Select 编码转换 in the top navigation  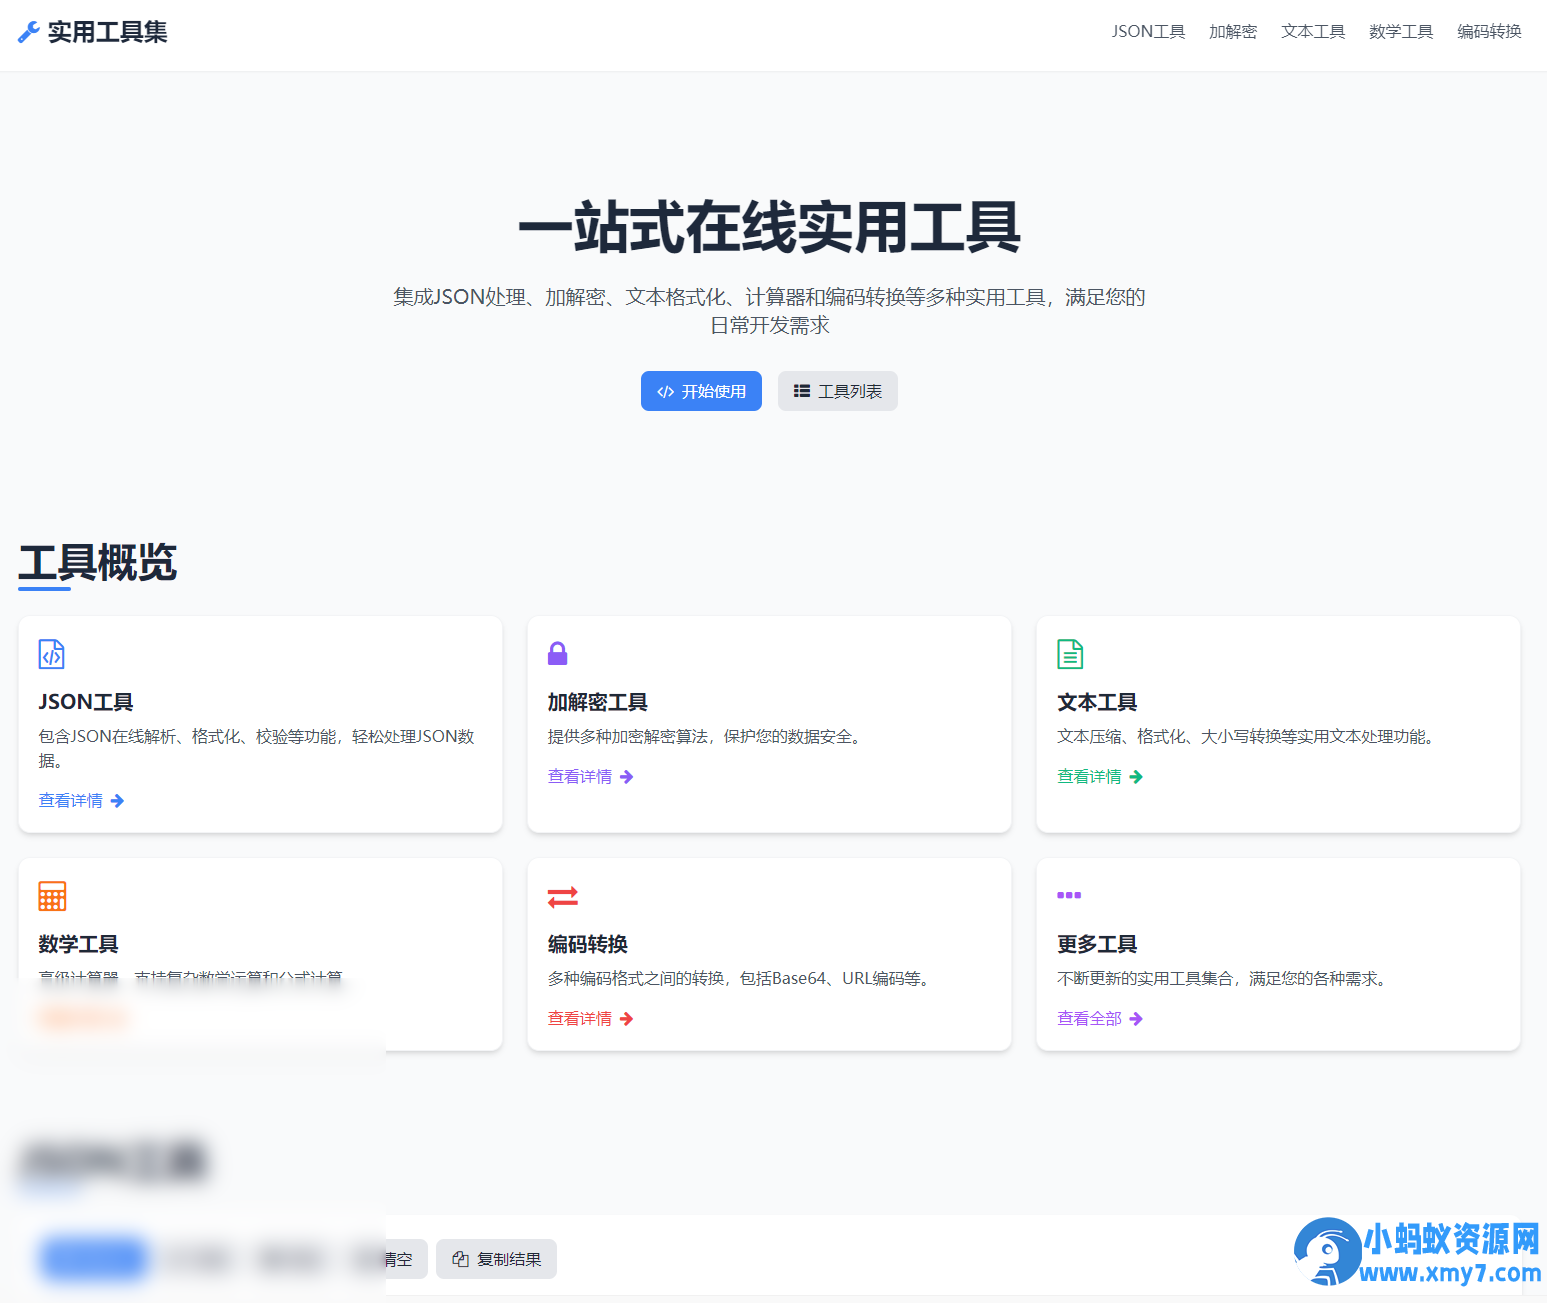pyautogui.click(x=1488, y=31)
